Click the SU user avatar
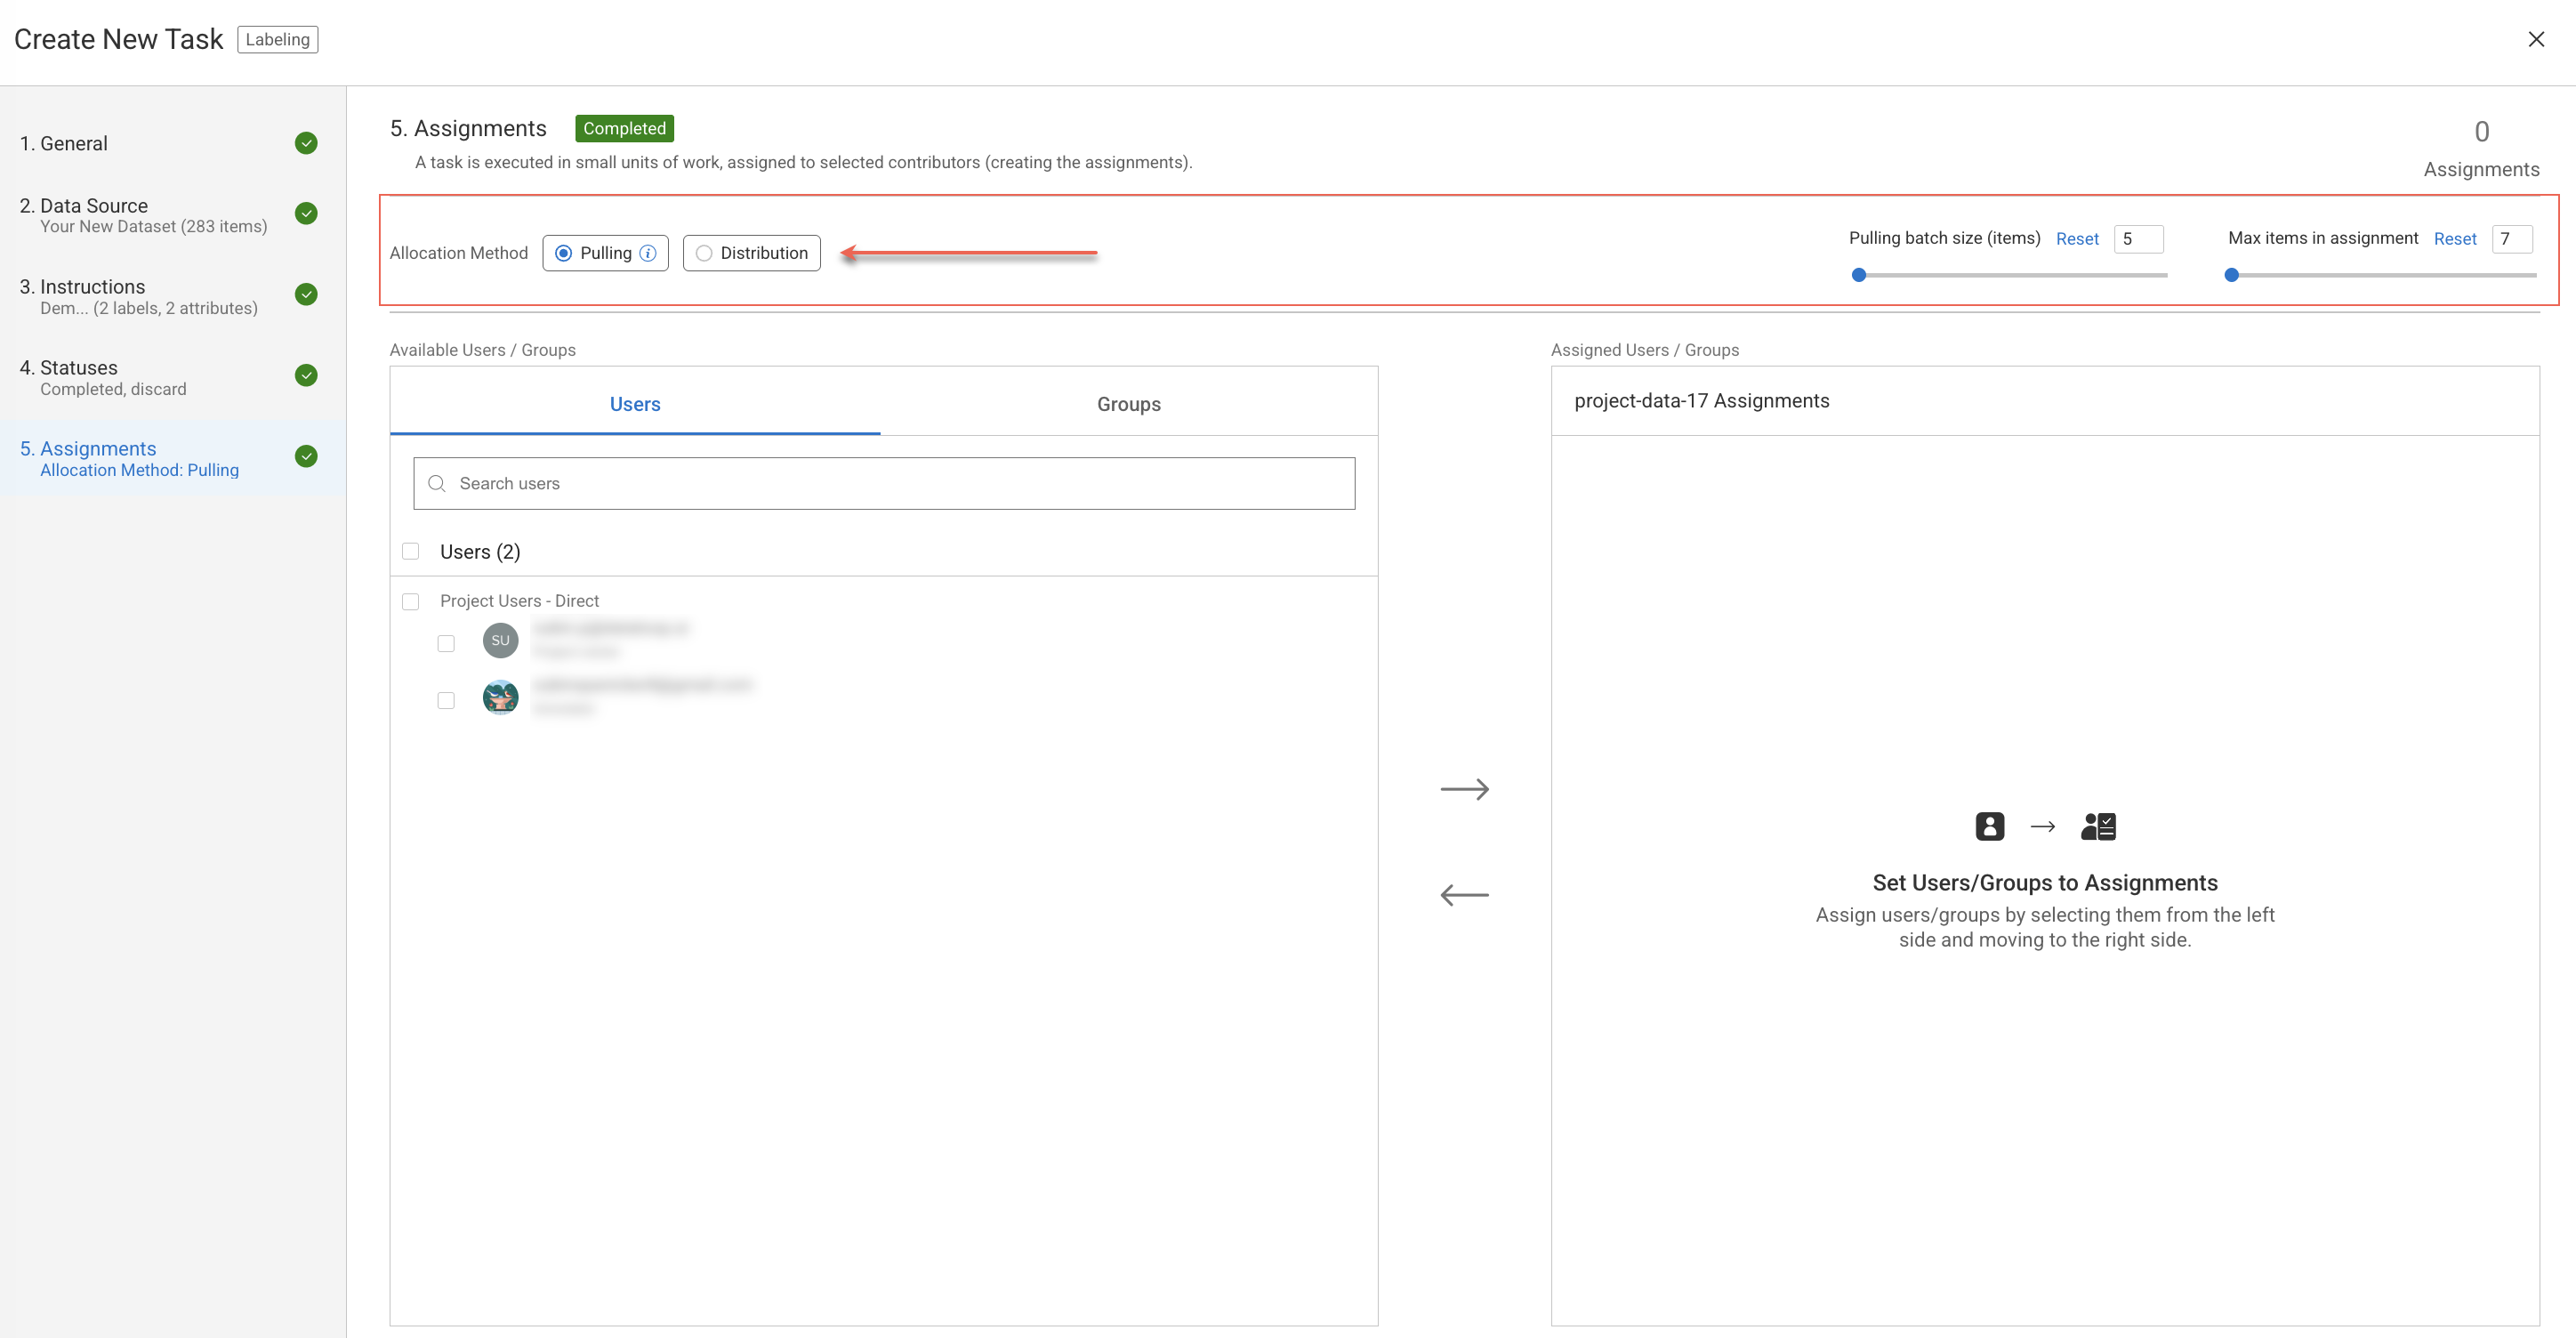The image size is (2576, 1338). [500, 640]
